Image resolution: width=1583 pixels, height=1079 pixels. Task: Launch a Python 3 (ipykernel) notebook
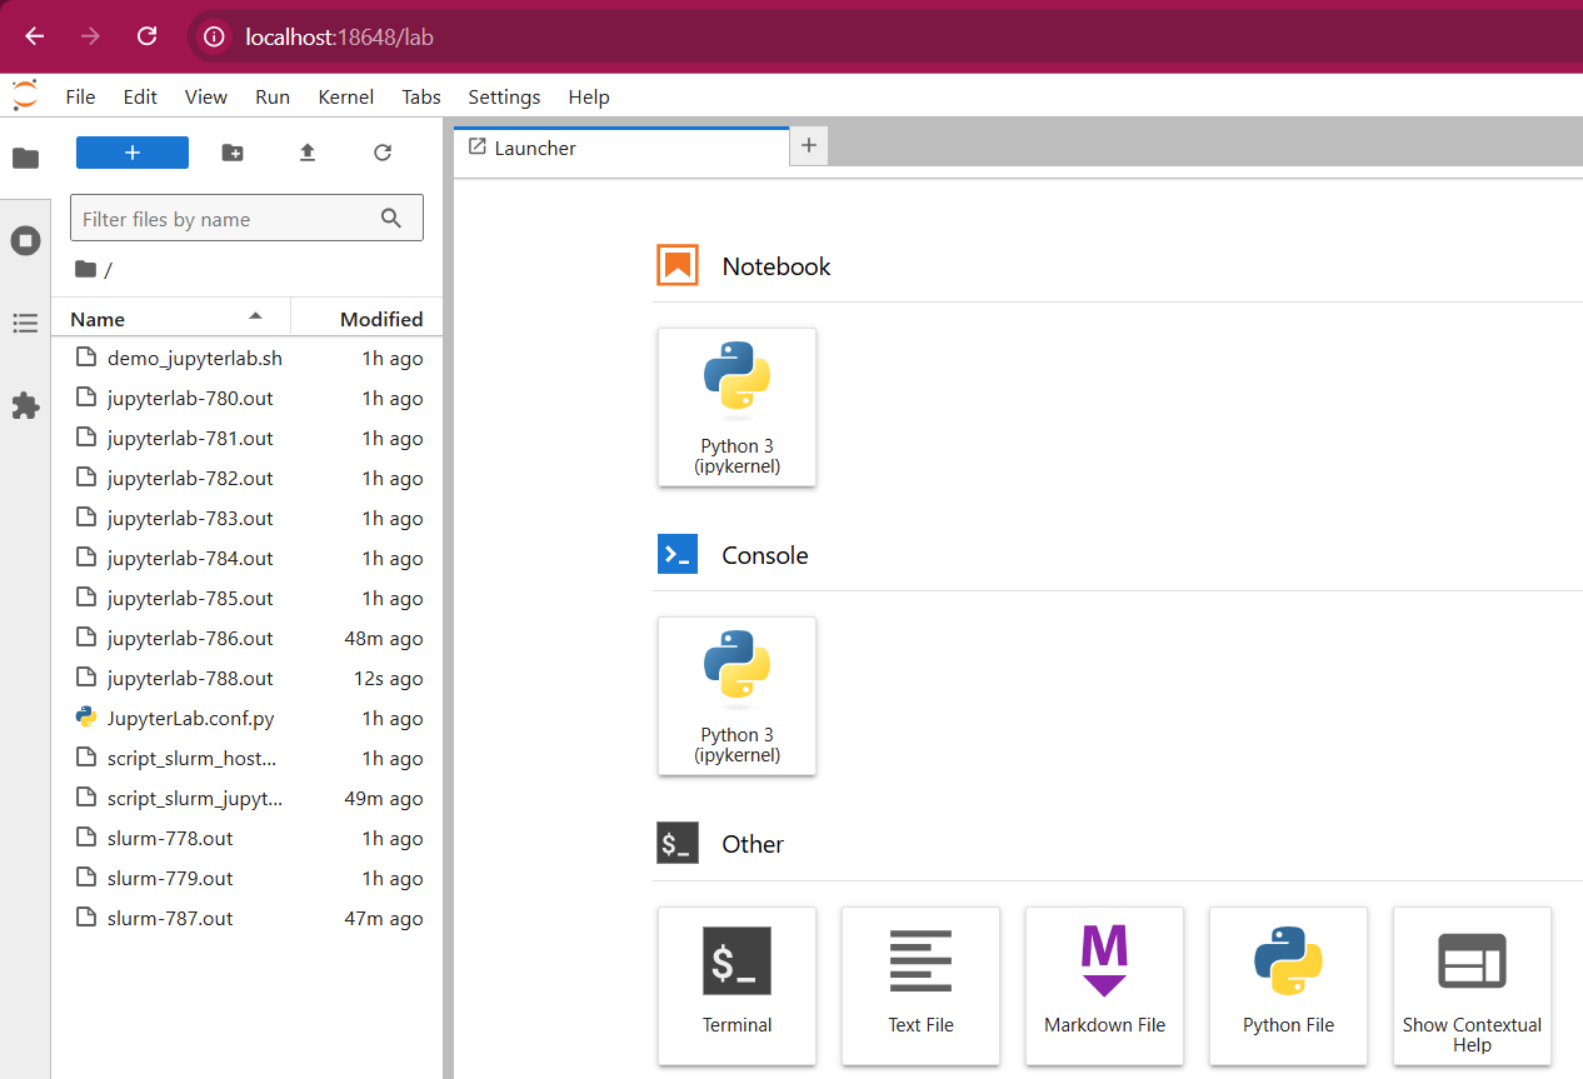click(x=737, y=408)
